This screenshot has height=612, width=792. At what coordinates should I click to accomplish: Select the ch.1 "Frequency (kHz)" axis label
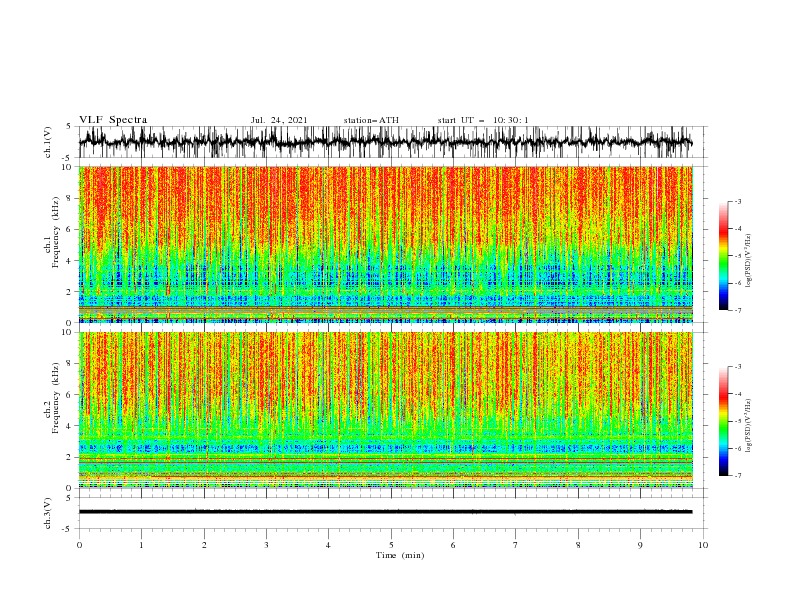(55, 232)
